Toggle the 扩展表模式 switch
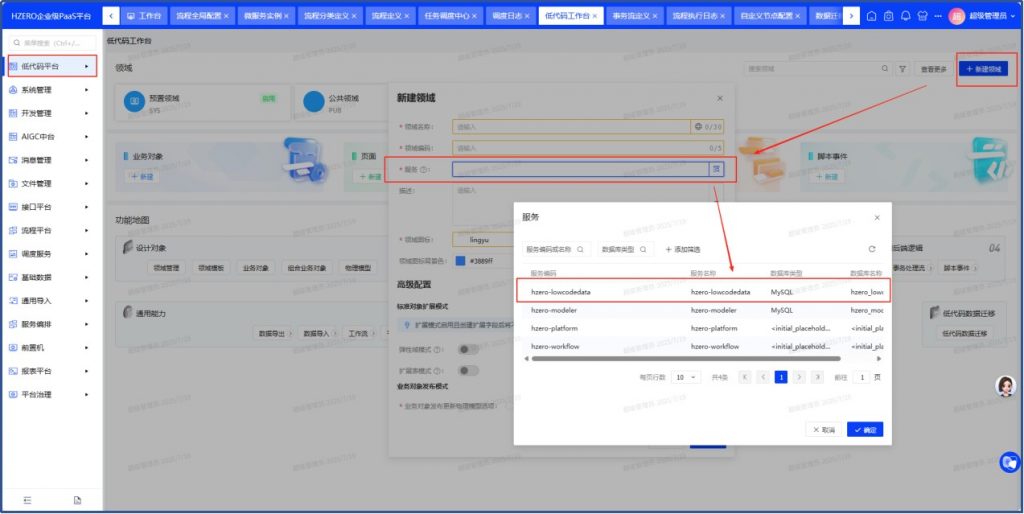 pos(467,371)
